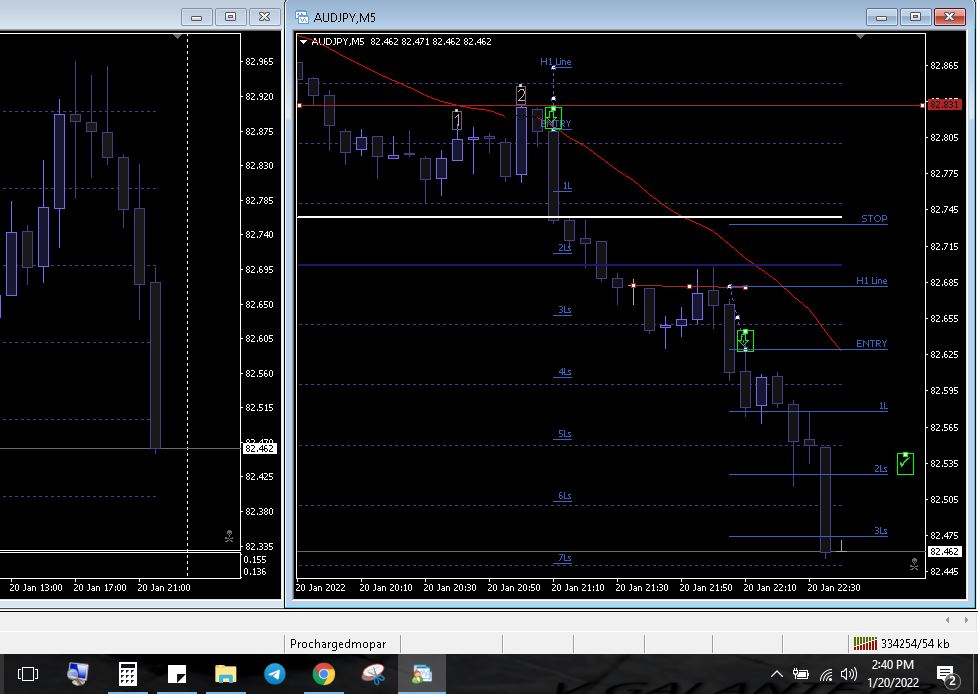Click the connection status bars in the status bar

(865, 643)
